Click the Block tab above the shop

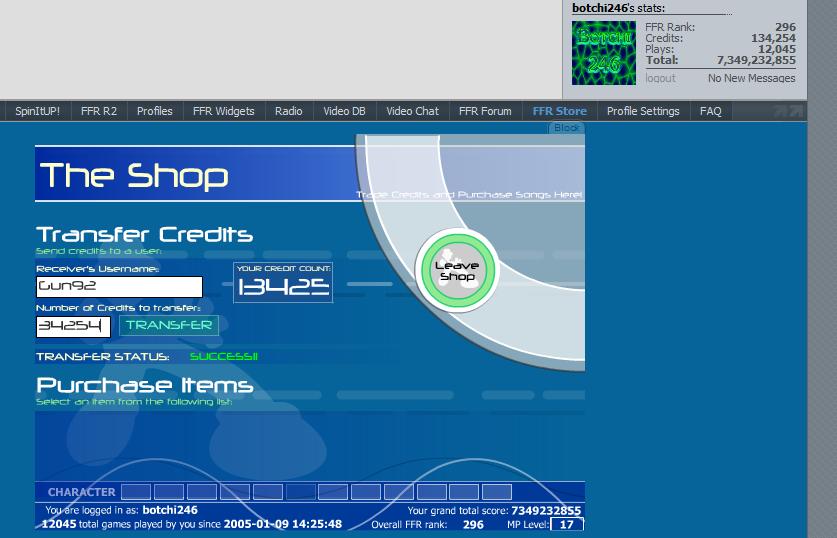[566, 128]
